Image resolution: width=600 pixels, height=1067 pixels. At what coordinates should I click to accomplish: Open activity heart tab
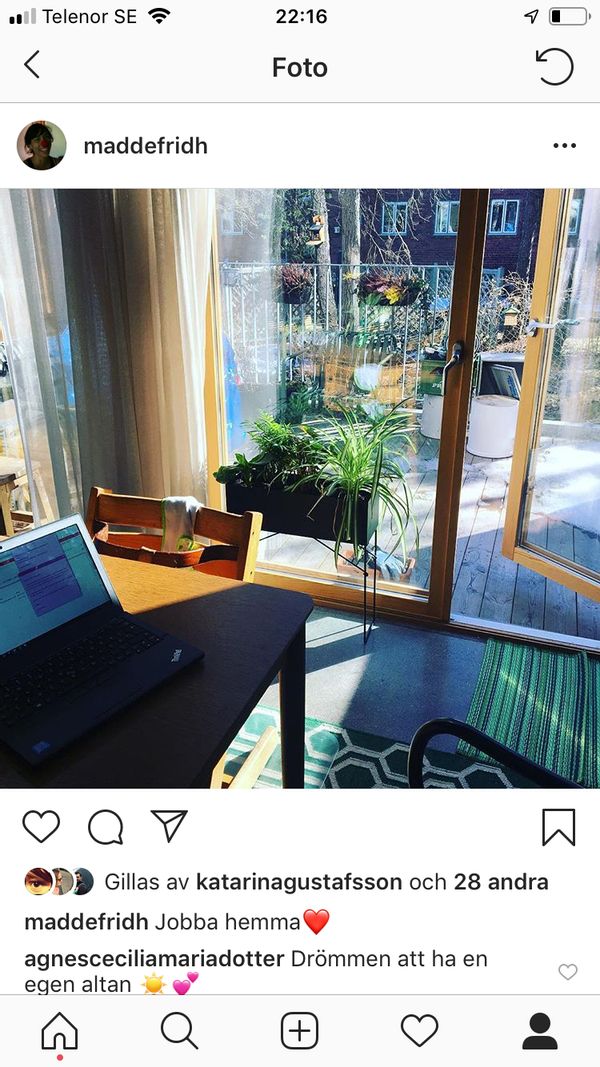point(419,1031)
